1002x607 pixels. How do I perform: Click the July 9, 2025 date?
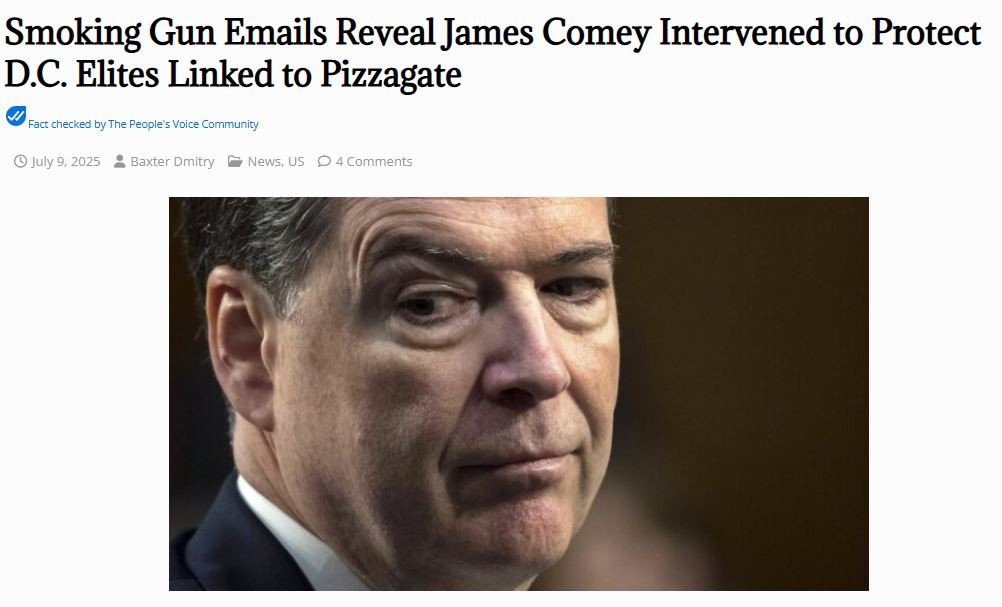tap(66, 162)
